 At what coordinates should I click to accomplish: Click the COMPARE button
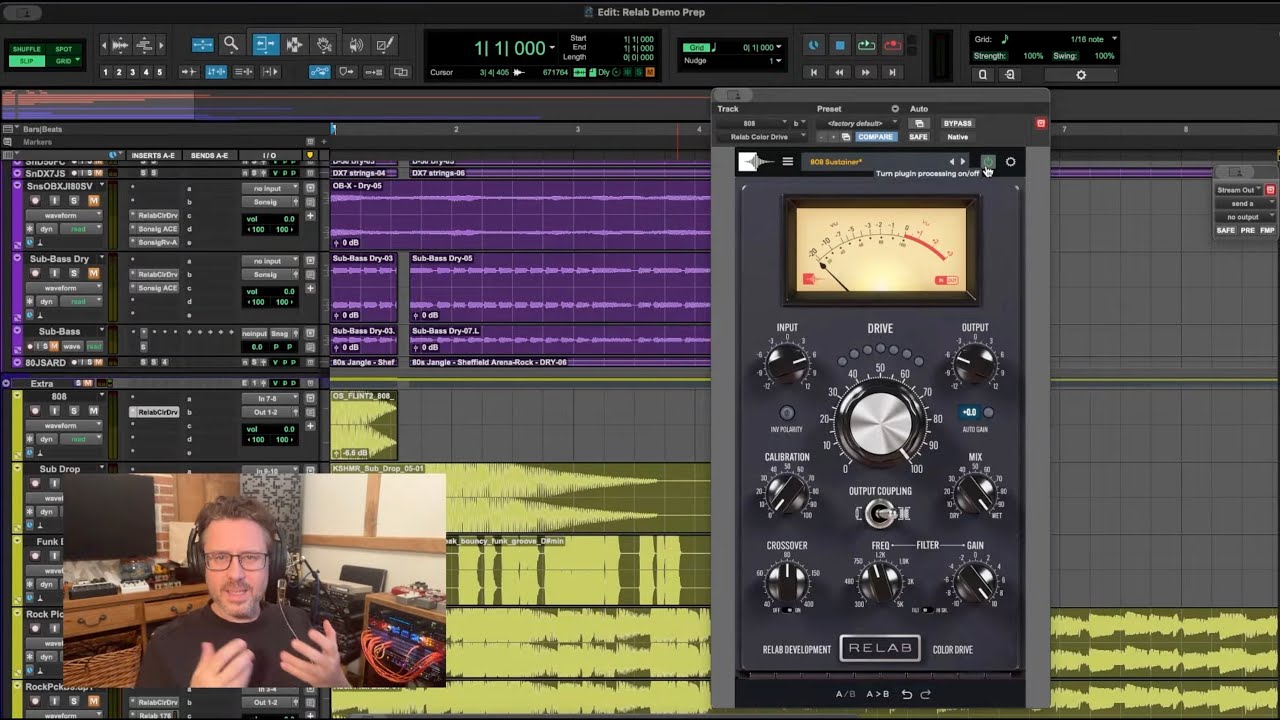[x=875, y=137]
